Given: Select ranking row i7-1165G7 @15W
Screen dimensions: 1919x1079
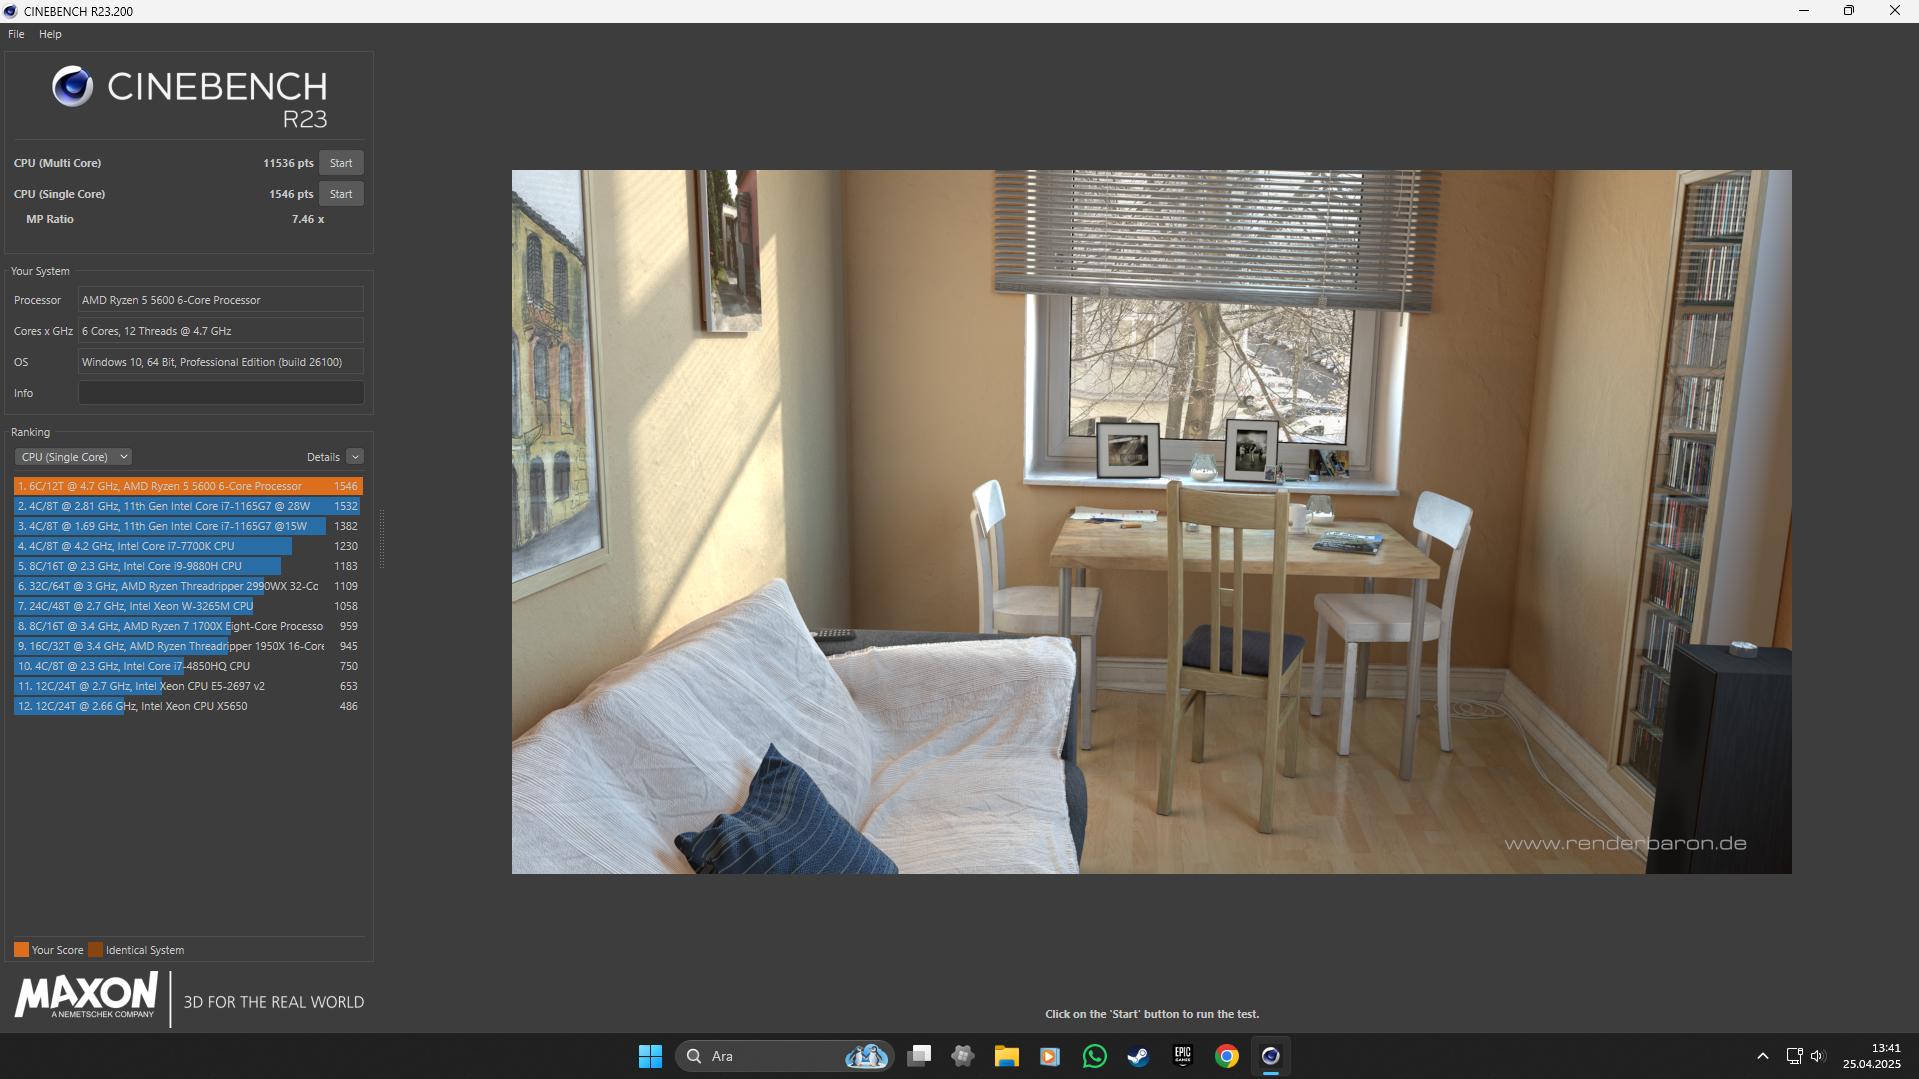Looking at the screenshot, I should coord(188,526).
